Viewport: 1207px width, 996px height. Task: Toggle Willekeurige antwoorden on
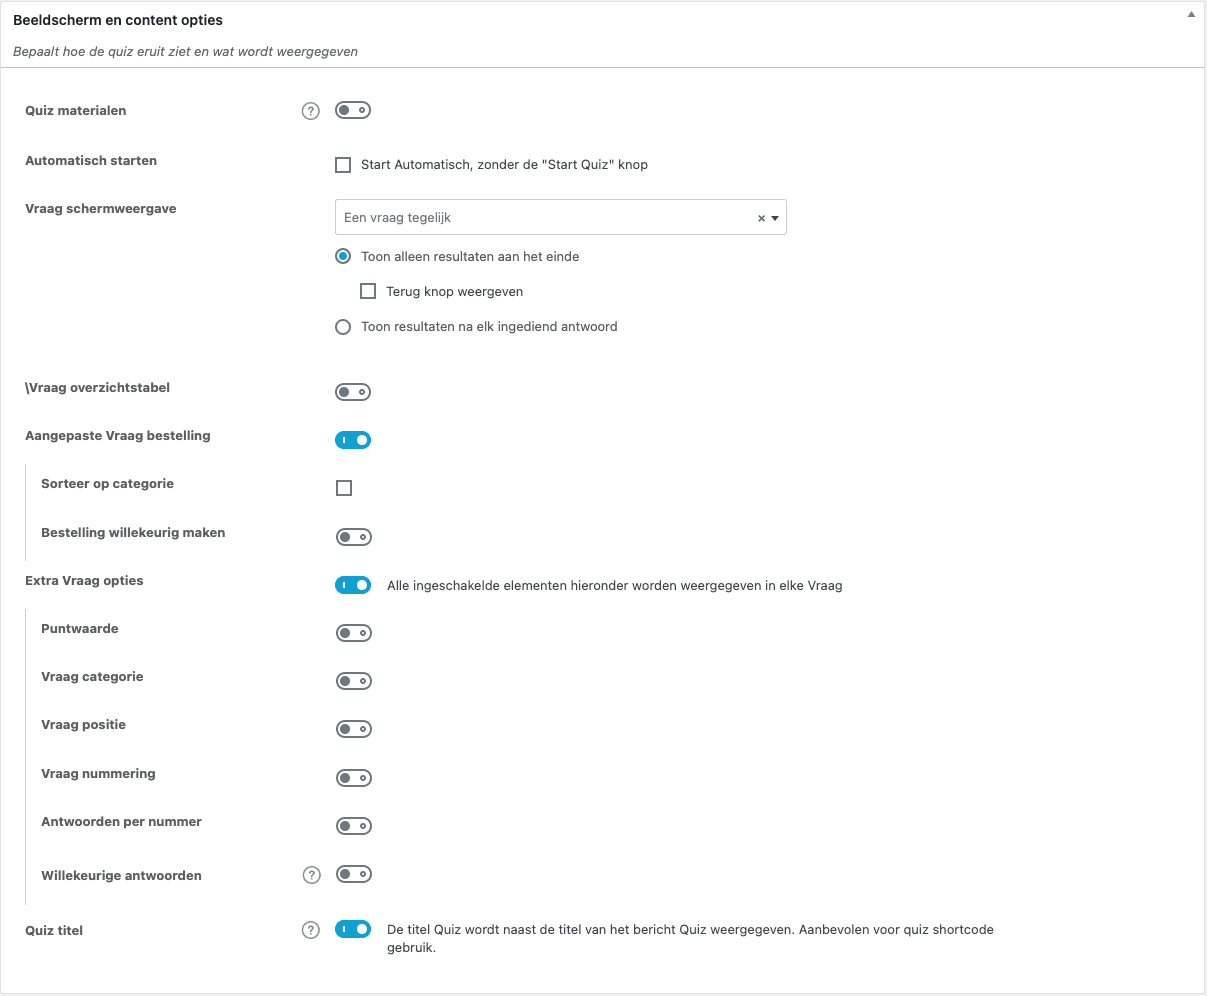(353, 874)
